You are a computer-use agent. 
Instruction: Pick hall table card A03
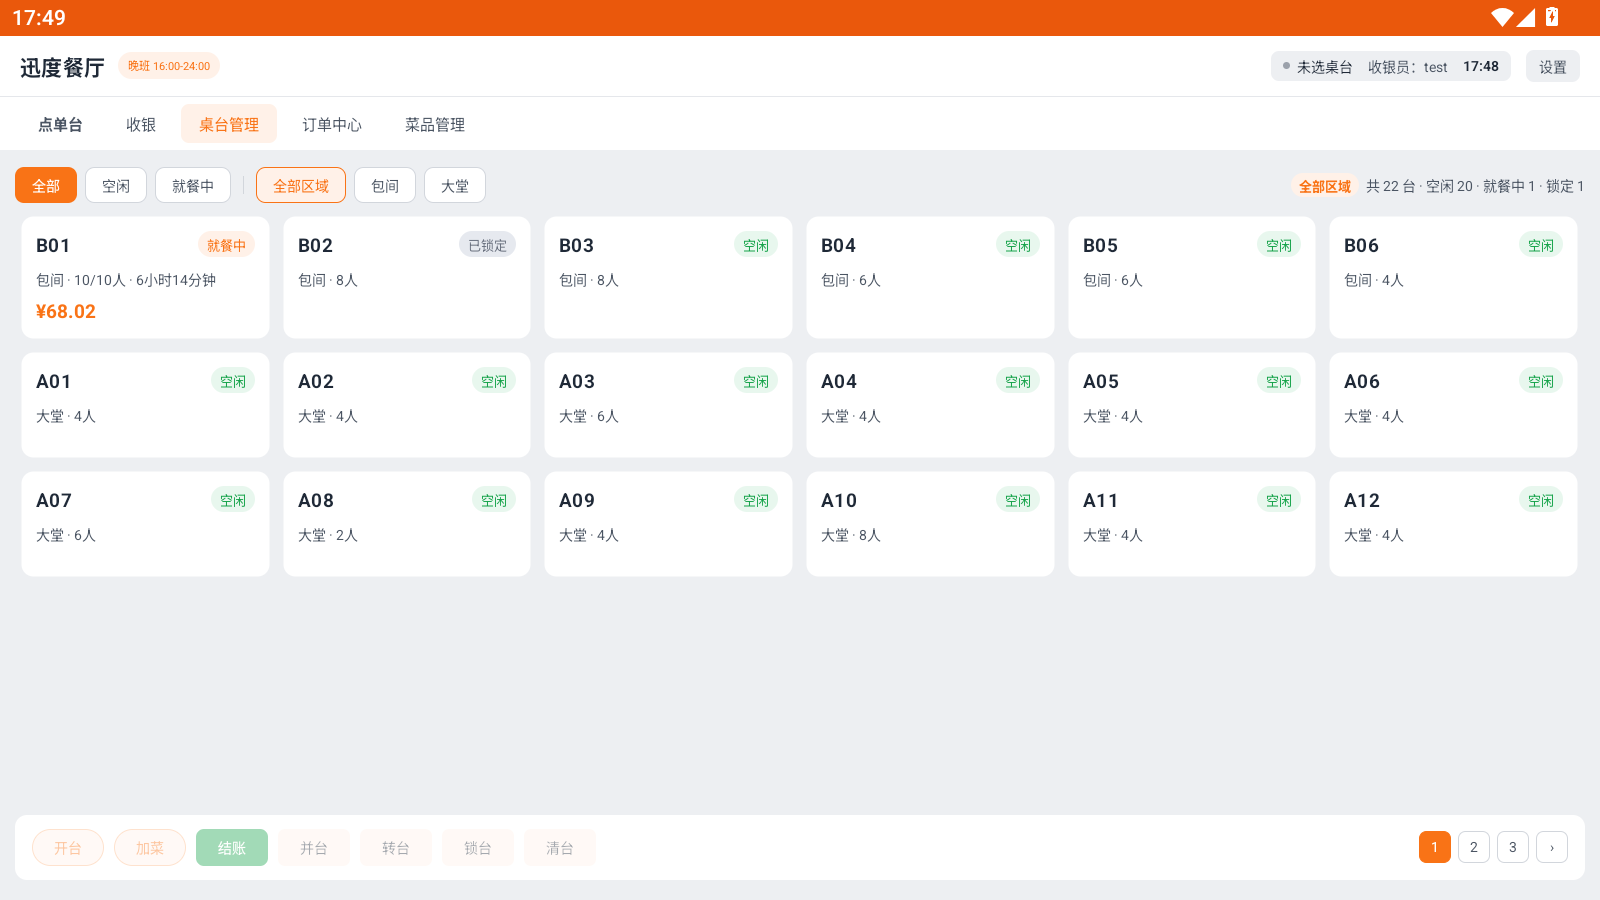tap(668, 405)
